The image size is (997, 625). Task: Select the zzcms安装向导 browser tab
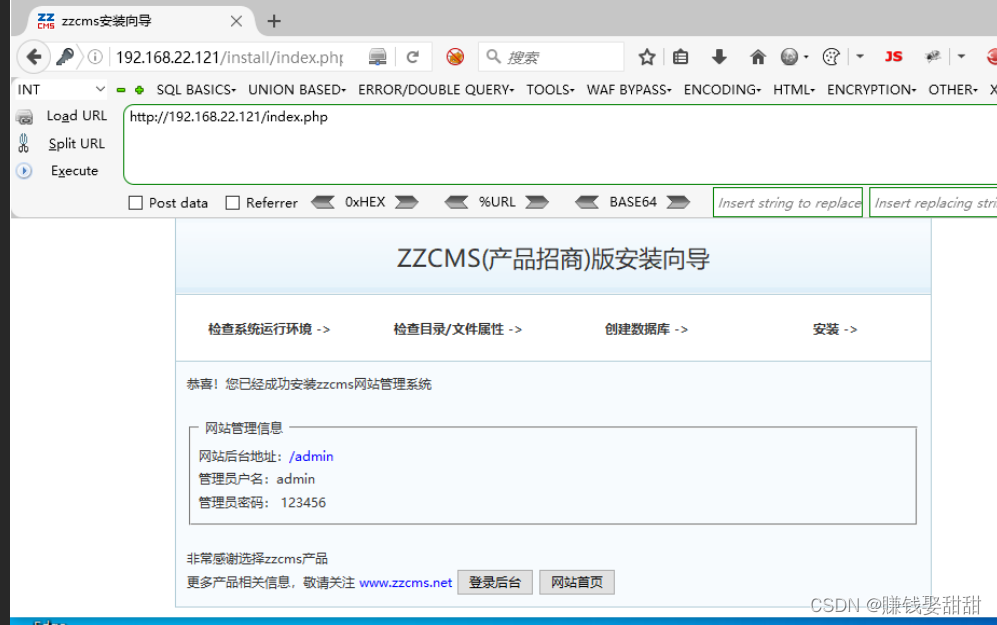(139, 21)
